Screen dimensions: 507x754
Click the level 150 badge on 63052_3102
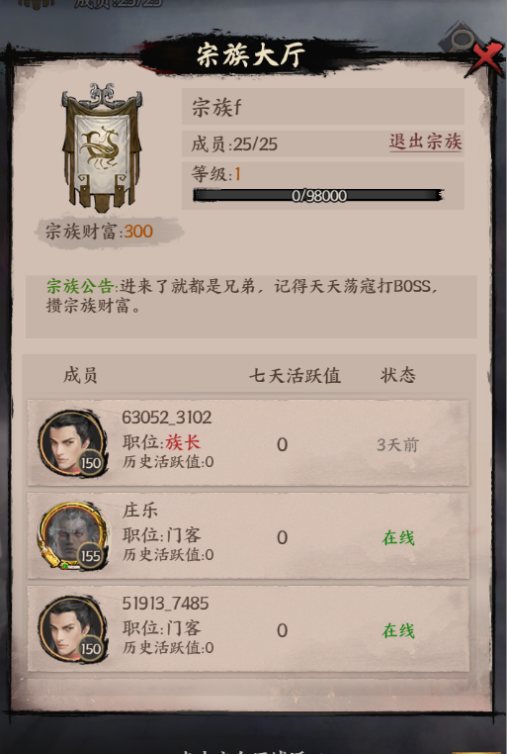(90, 463)
